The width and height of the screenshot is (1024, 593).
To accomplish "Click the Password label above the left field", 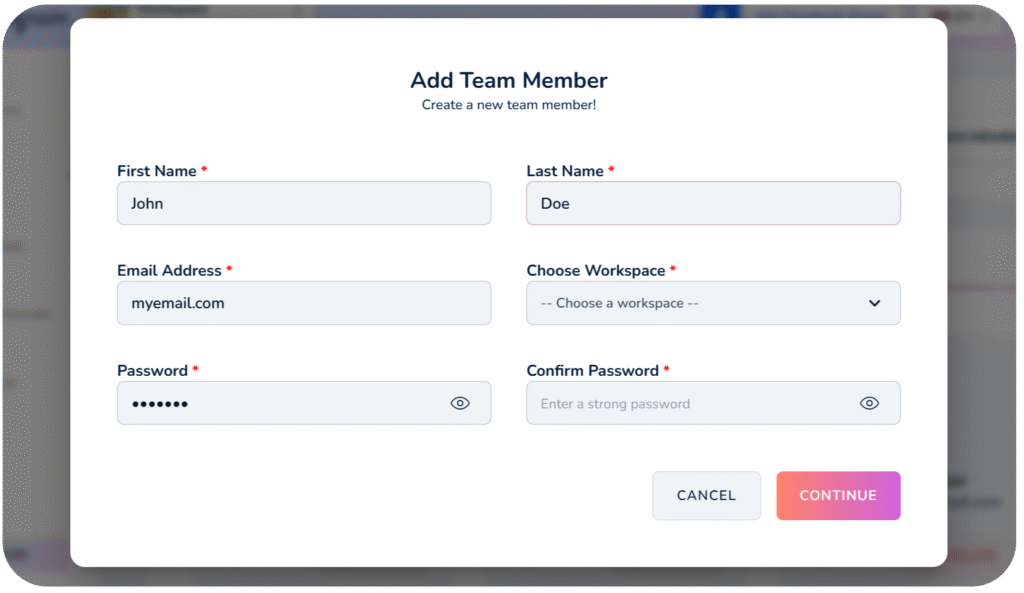I will tap(152, 370).
